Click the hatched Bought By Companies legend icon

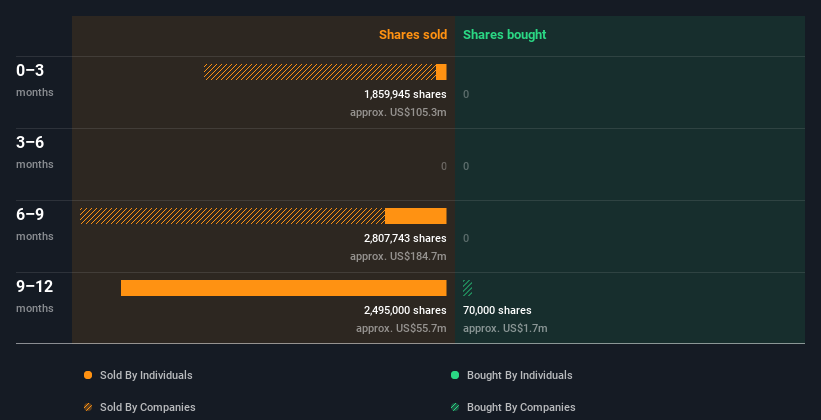[x=455, y=407]
